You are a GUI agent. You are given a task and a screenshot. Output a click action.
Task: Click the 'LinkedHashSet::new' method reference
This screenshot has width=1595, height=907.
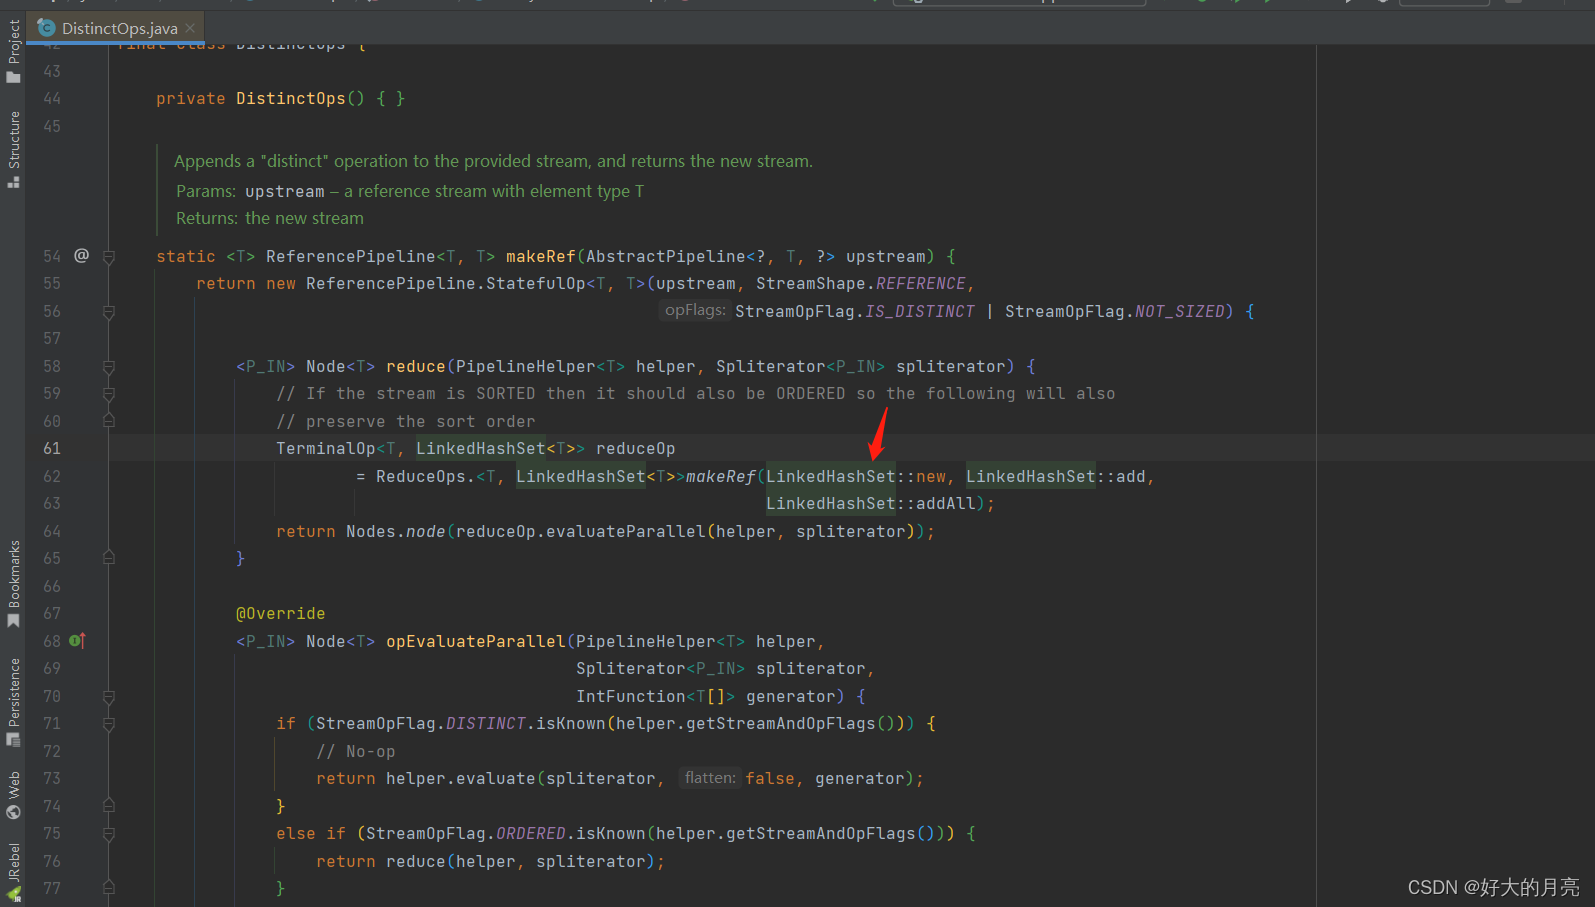(x=856, y=476)
